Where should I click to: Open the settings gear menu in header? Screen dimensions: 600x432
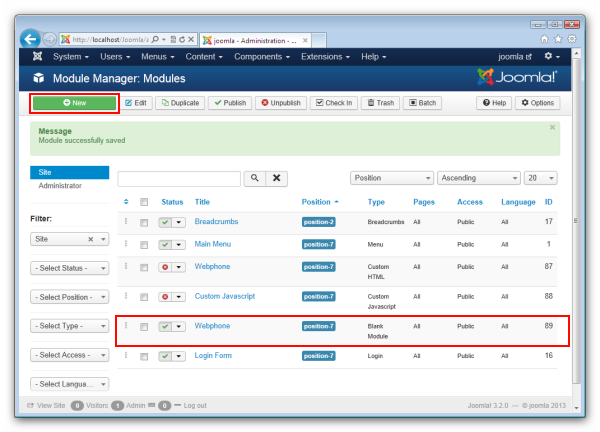click(x=552, y=57)
